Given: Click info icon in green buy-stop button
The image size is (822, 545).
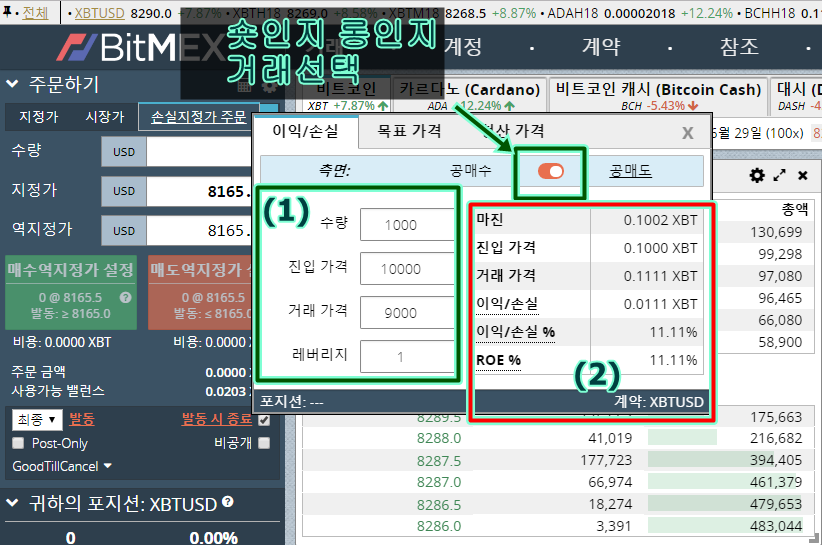Looking at the screenshot, I should coord(125,297).
